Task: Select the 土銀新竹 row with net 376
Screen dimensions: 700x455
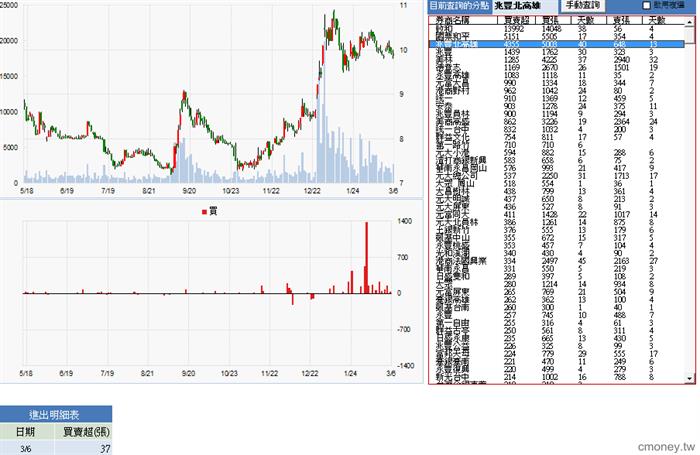Action: 557,230
